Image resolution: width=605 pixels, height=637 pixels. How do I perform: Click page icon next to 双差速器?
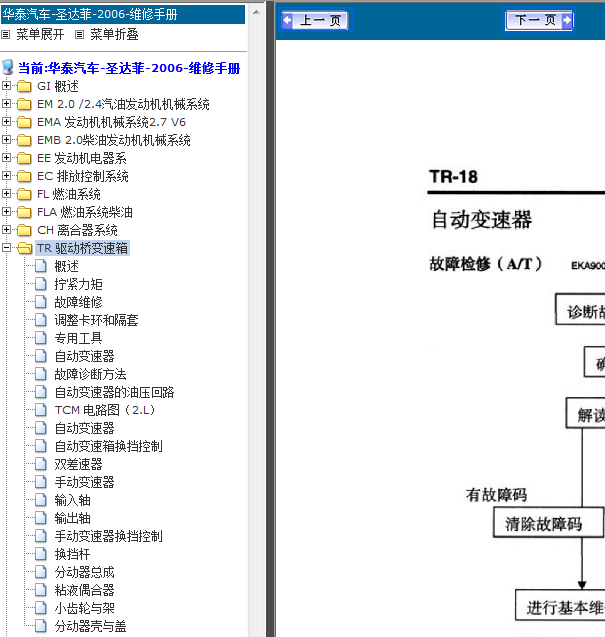(41, 464)
